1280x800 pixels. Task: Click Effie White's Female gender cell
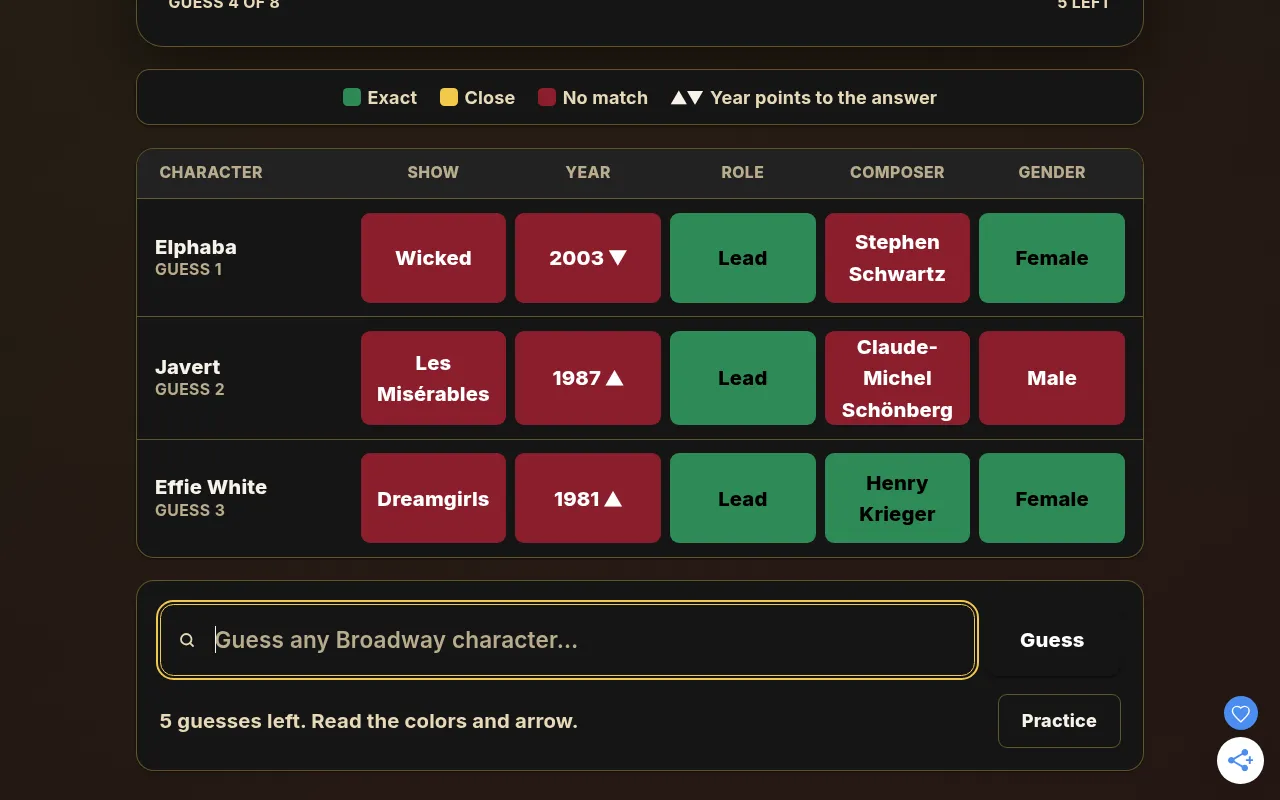(x=1052, y=498)
